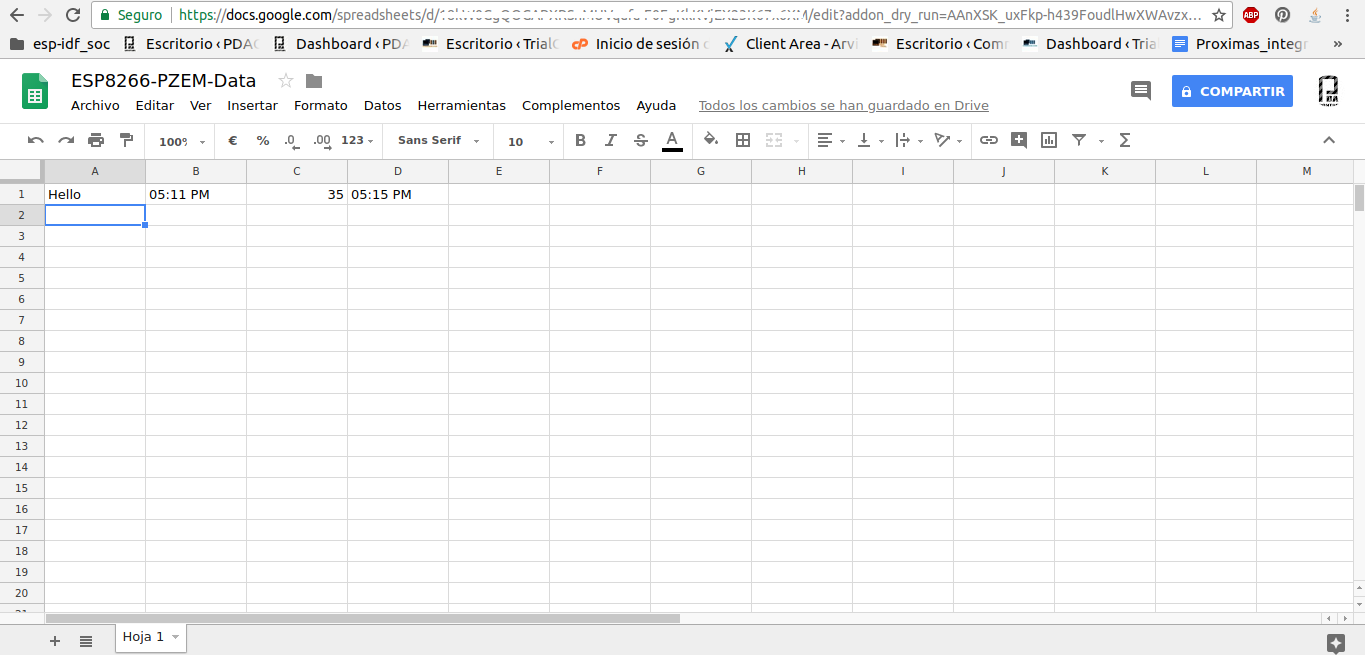Move document using folder icon

[x=314, y=81]
